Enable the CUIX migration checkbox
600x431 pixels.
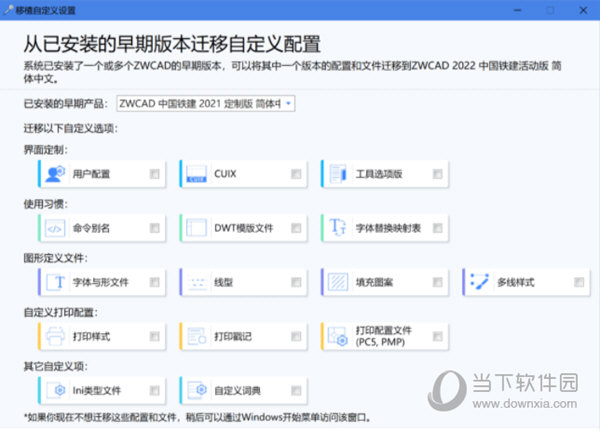296,174
